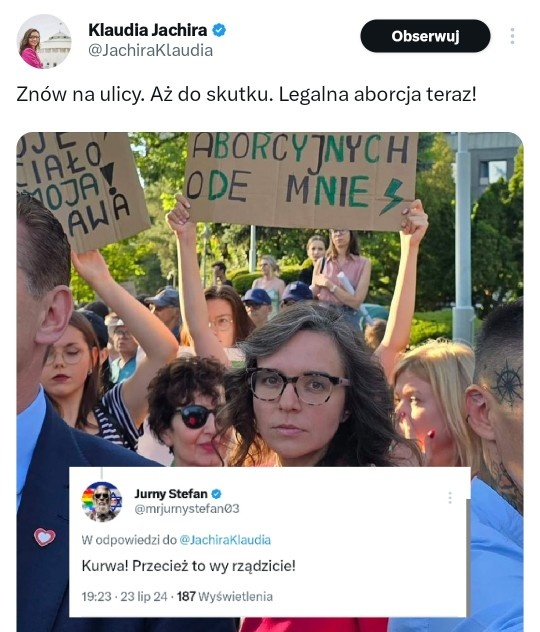Click the Obserwuj follow button
Screen dimensions: 540x632
[425, 36]
